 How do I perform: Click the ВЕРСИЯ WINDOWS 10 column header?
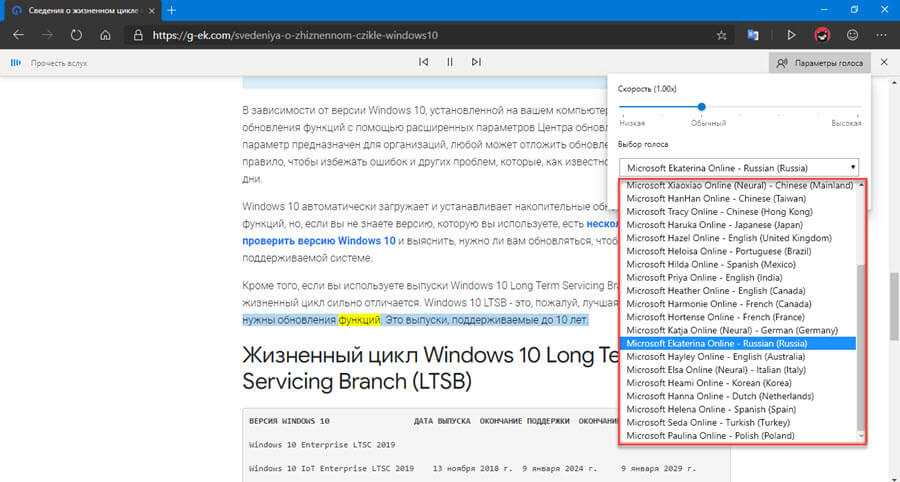(289, 421)
